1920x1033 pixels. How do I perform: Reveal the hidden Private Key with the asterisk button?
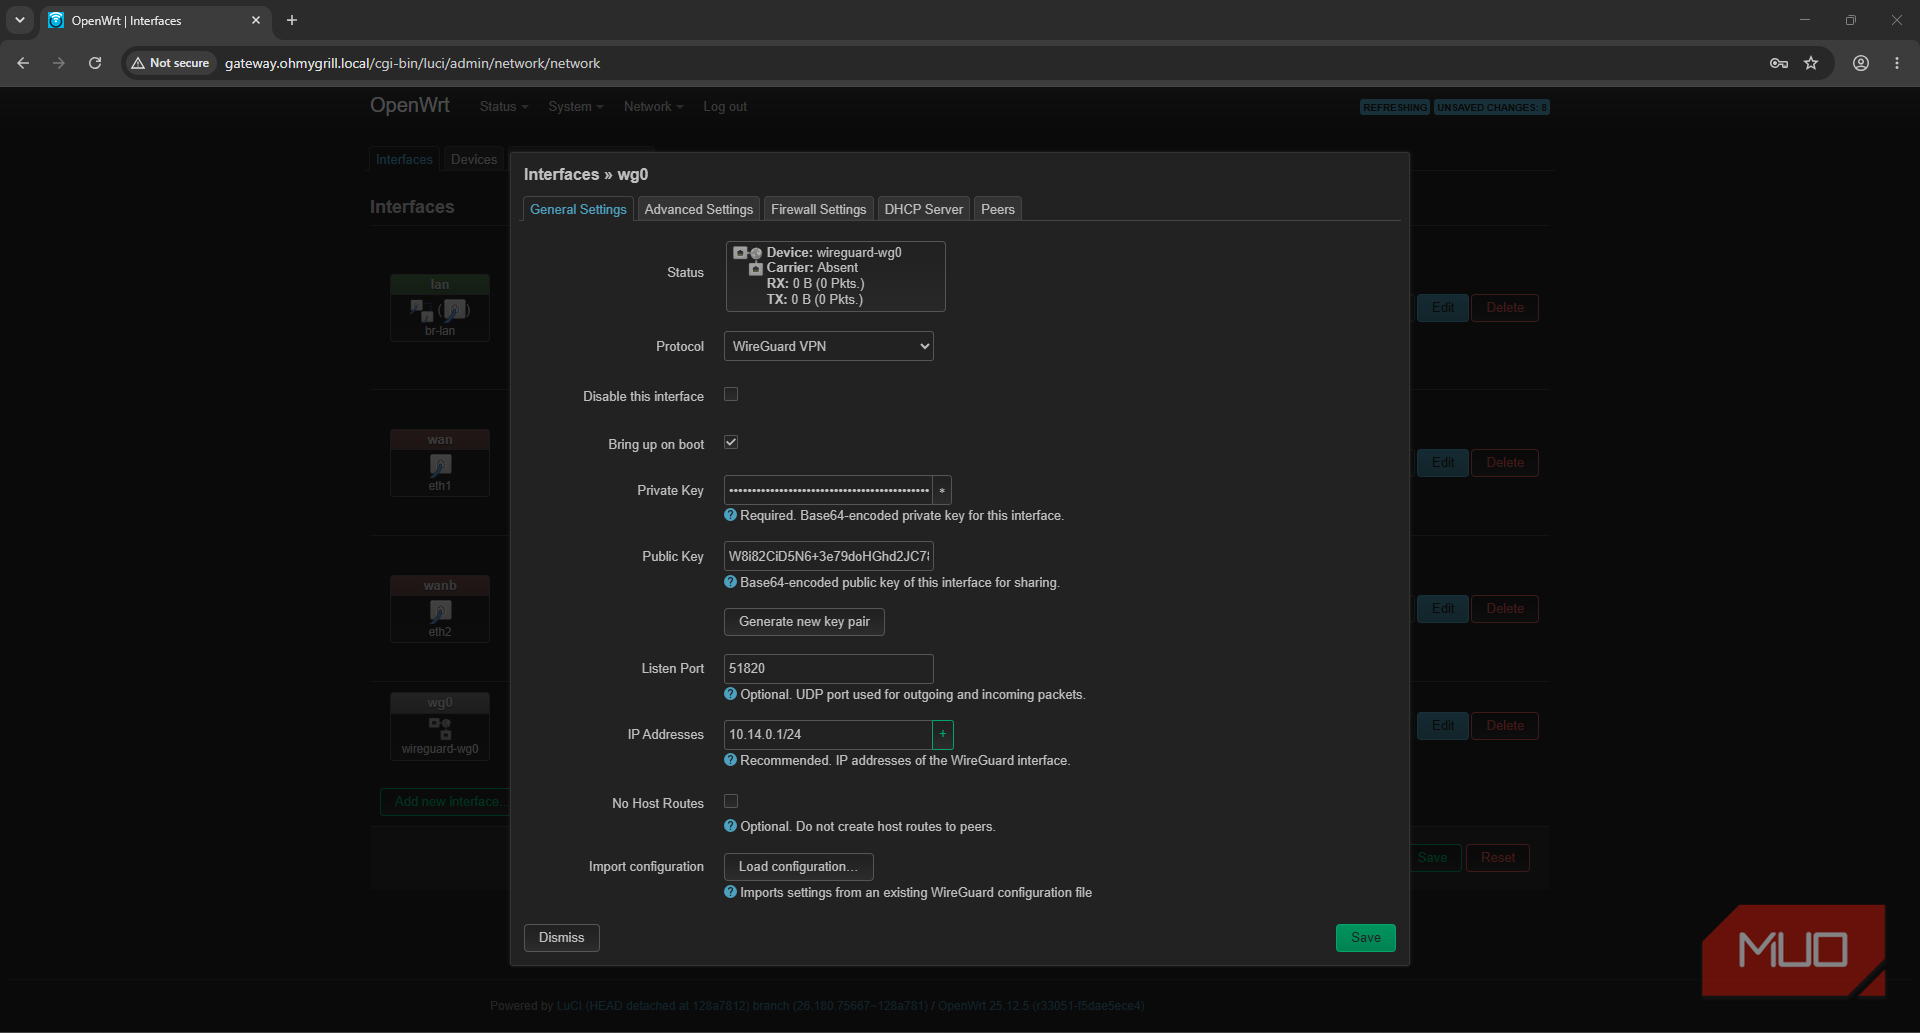942,491
